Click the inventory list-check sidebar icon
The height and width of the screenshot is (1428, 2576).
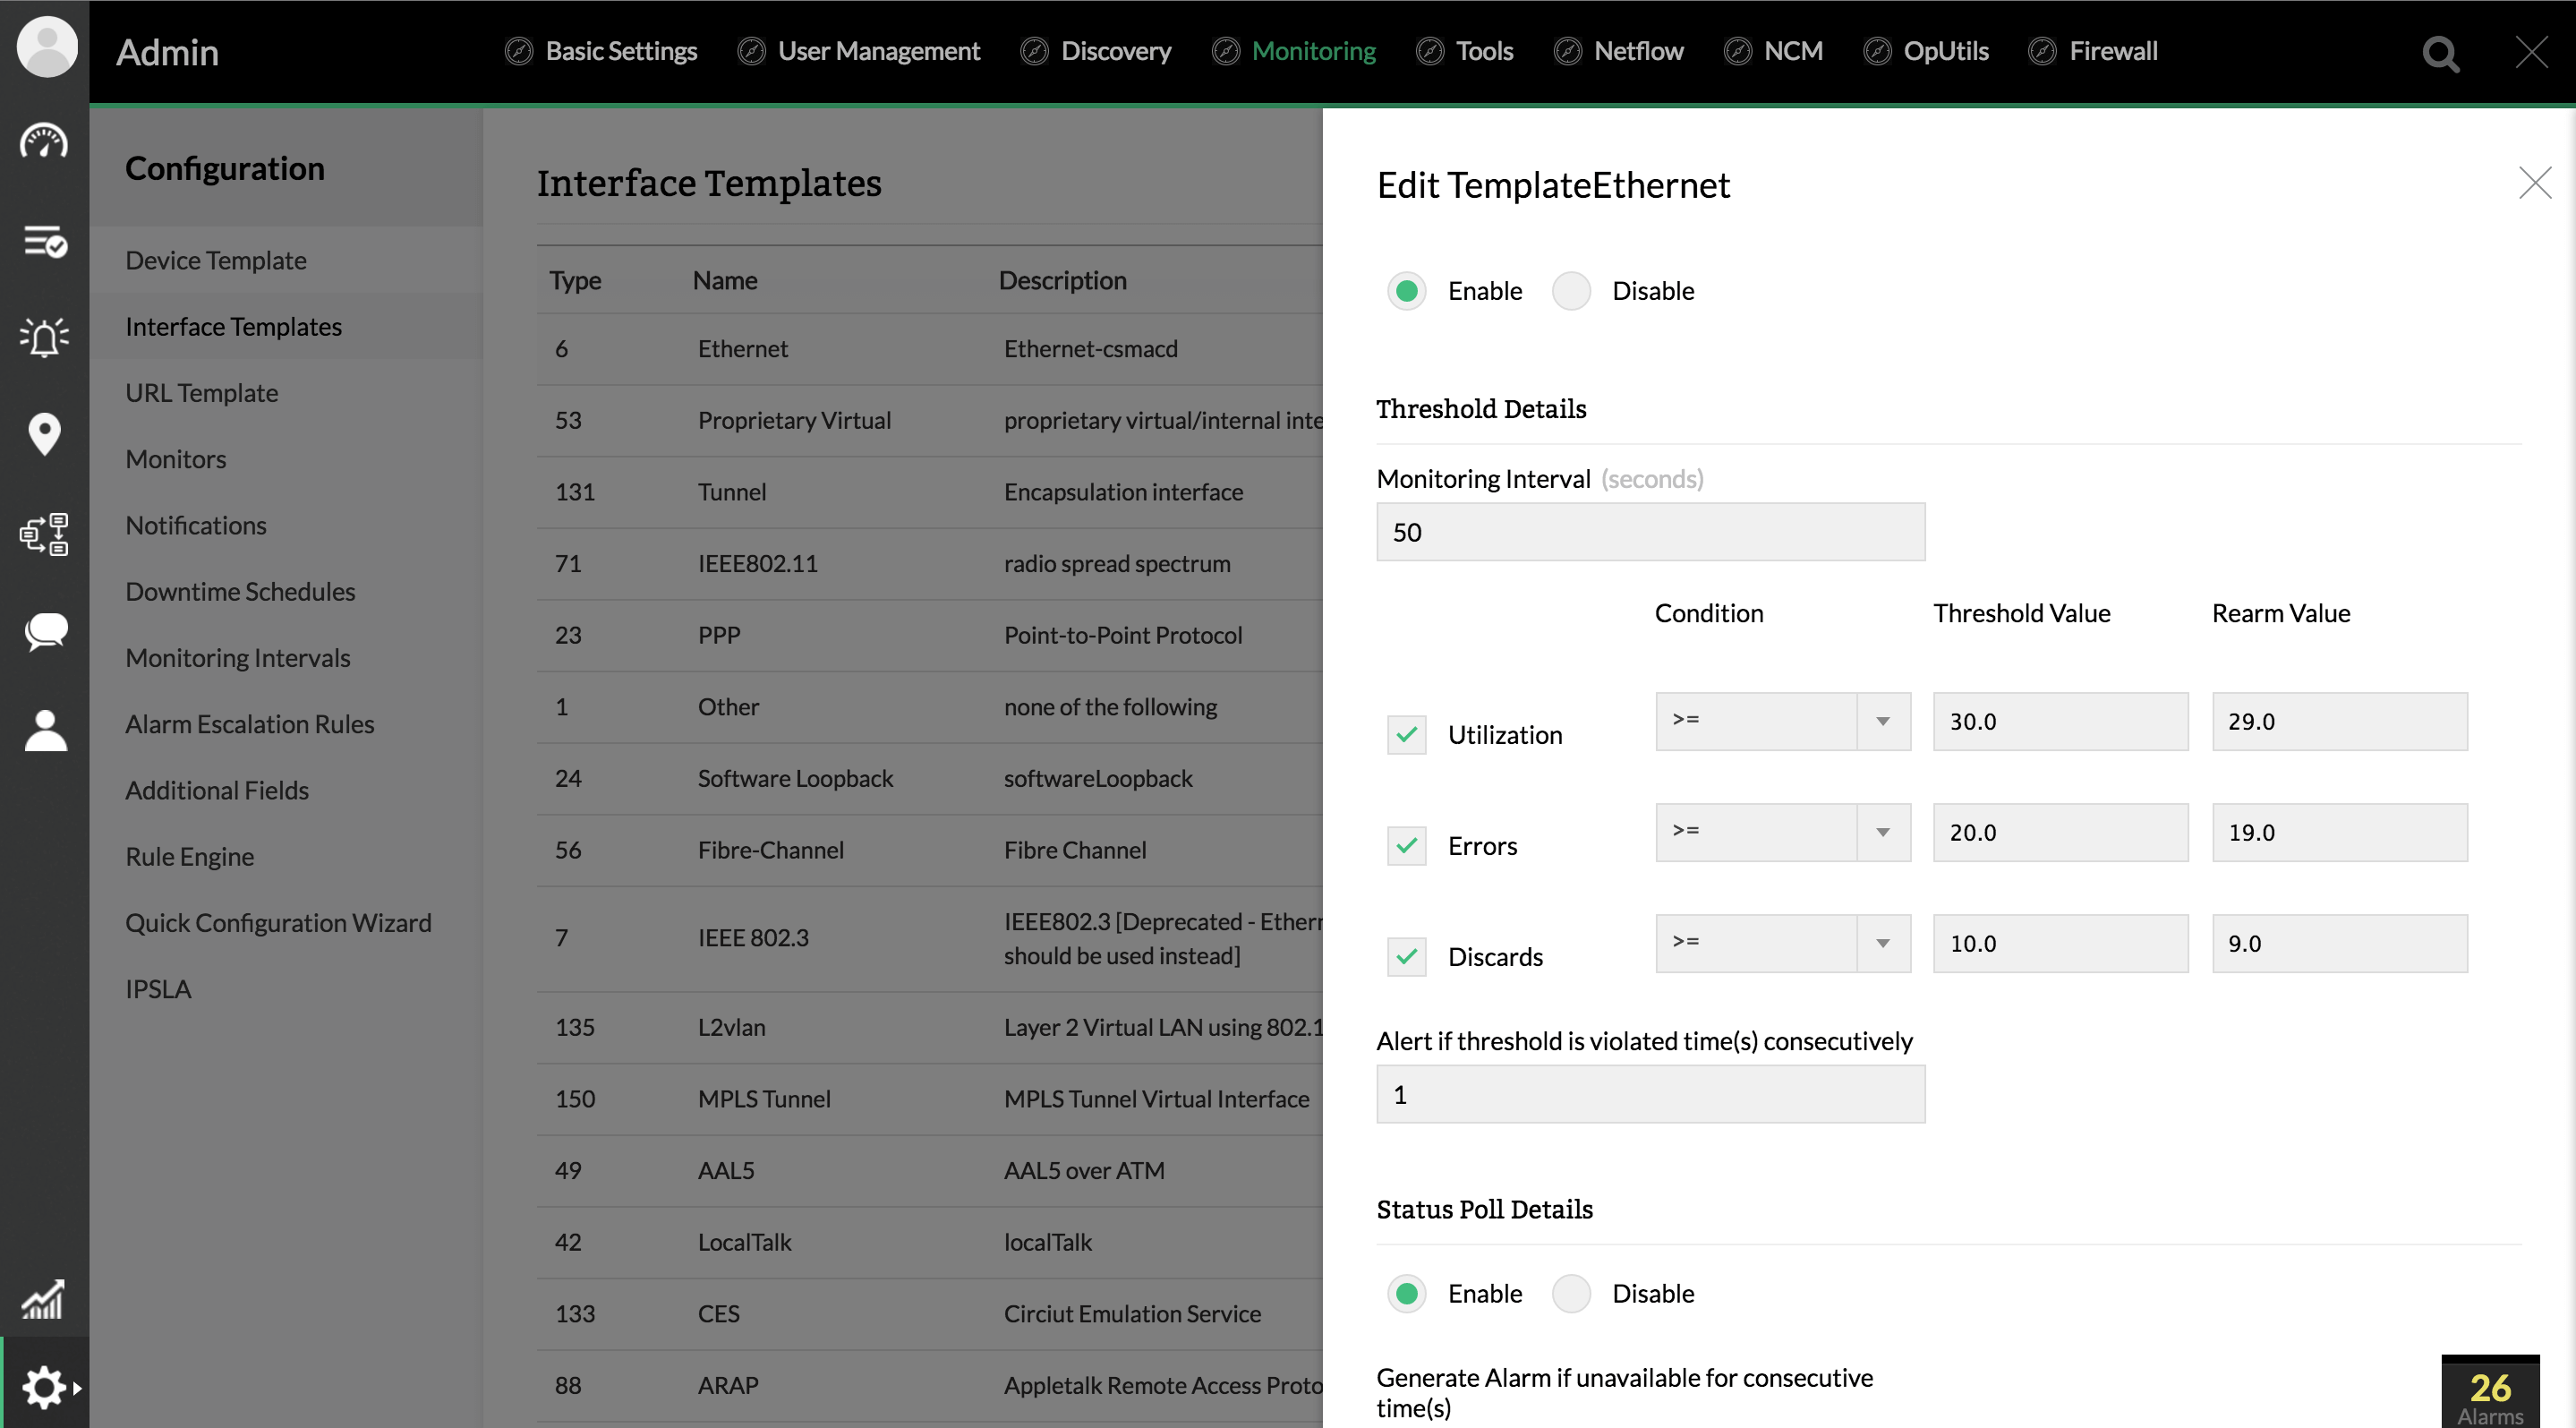(x=44, y=241)
